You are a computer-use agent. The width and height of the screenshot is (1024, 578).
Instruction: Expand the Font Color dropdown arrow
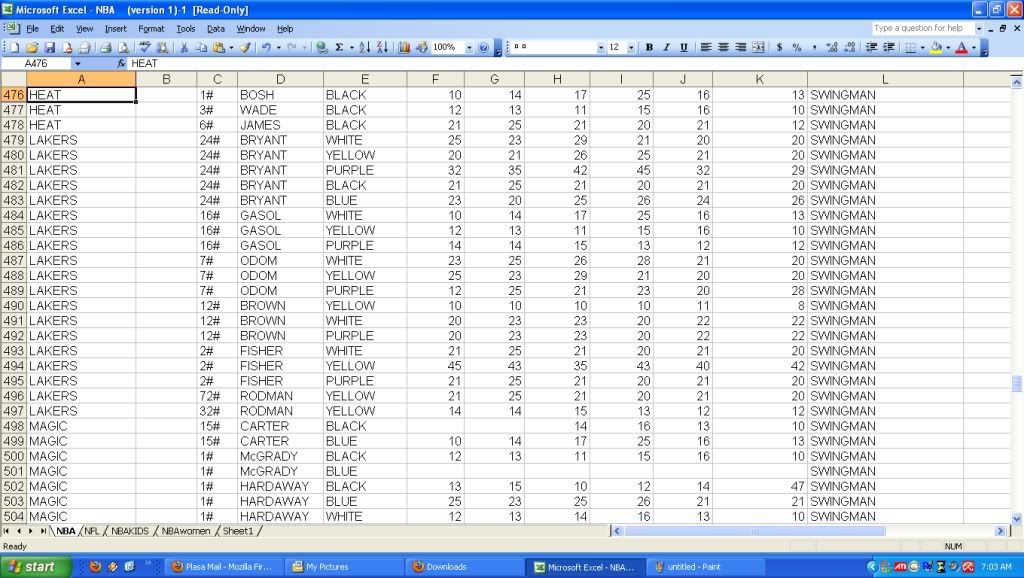974,47
